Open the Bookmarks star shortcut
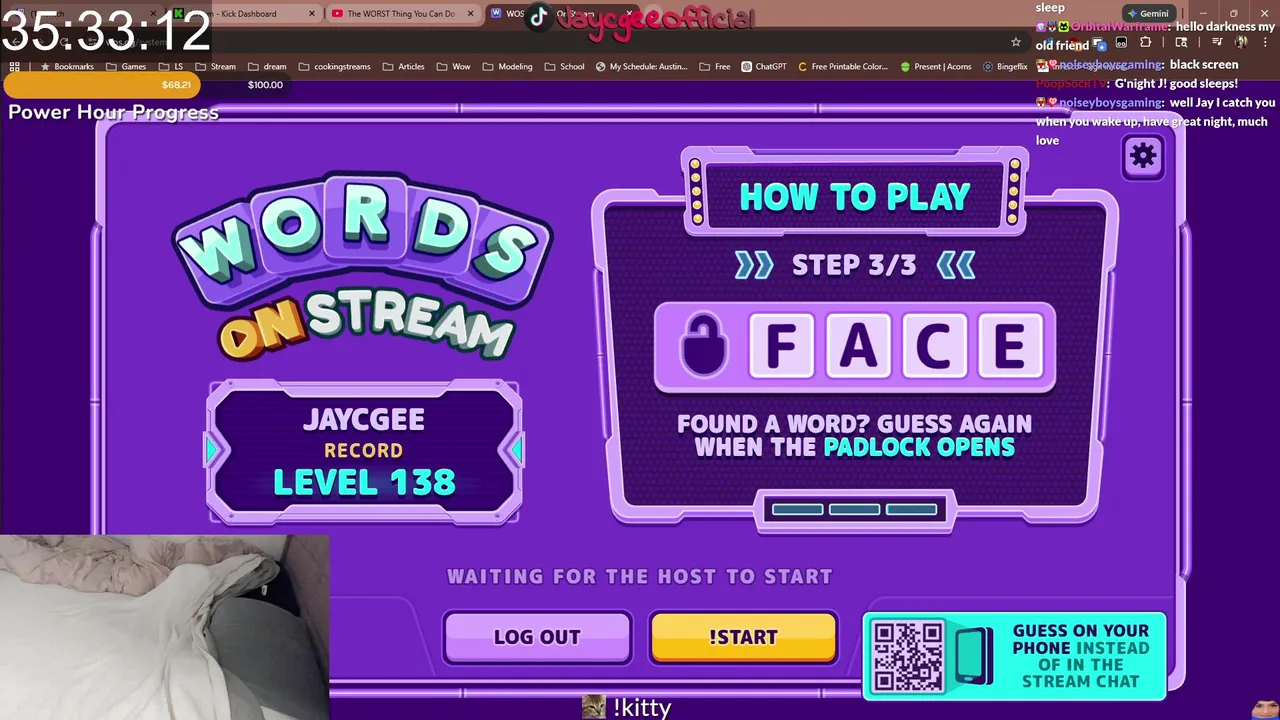1280x720 pixels. pyautogui.click(x=66, y=67)
